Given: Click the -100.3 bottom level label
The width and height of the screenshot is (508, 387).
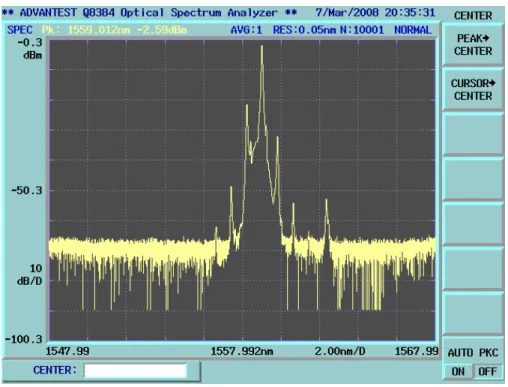Looking at the screenshot, I should coord(24,339).
